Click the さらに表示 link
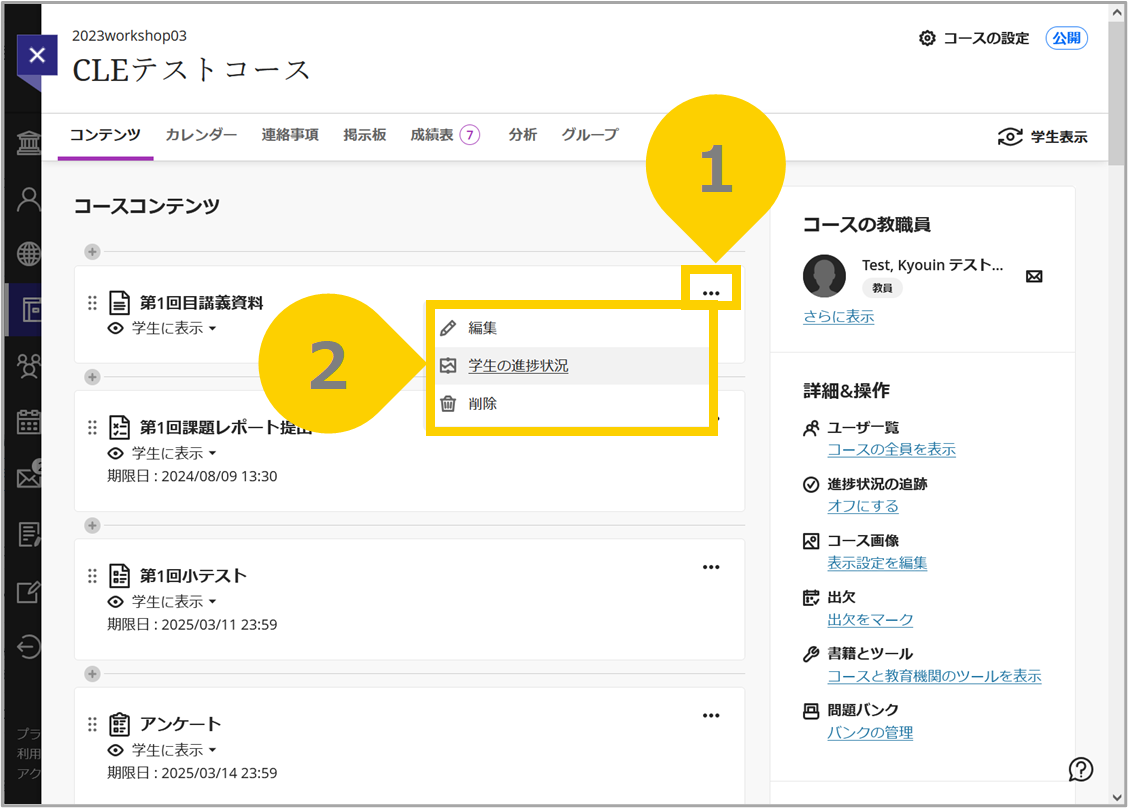This screenshot has width=1128, height=808. pos(838,317)
